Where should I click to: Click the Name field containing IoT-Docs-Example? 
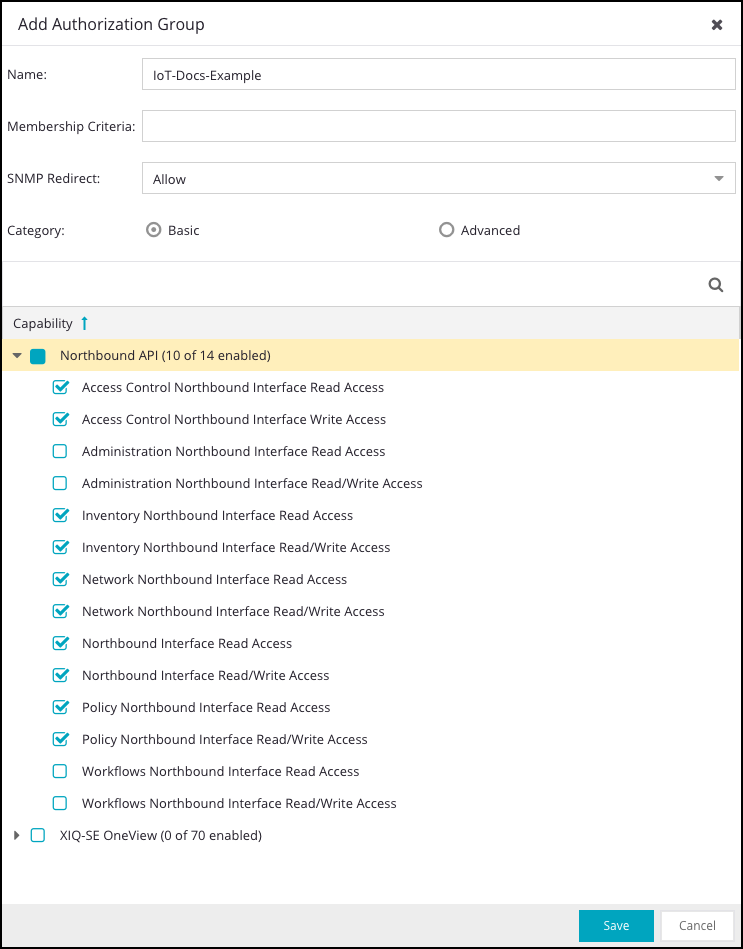click(439, 75)
